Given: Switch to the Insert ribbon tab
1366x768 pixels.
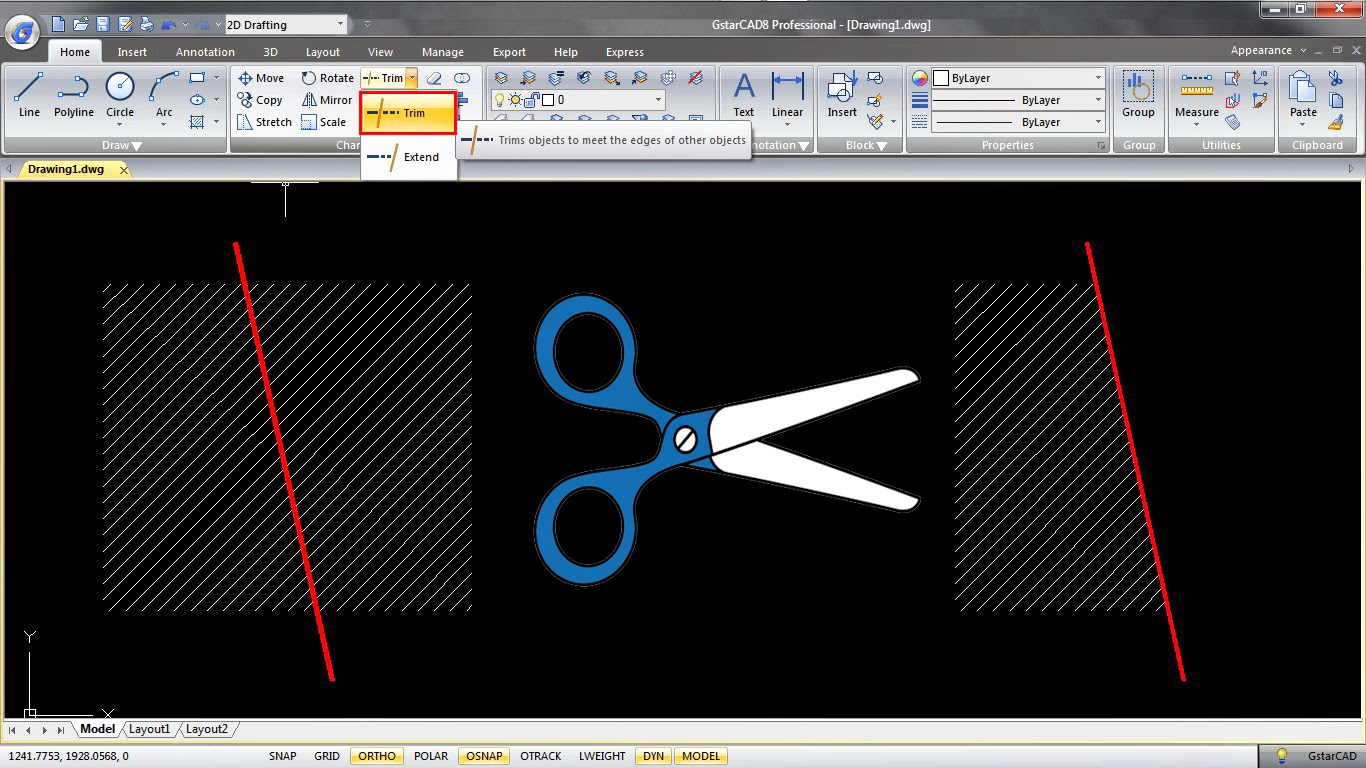Looking at the screenshot, I should coord(132,51).
